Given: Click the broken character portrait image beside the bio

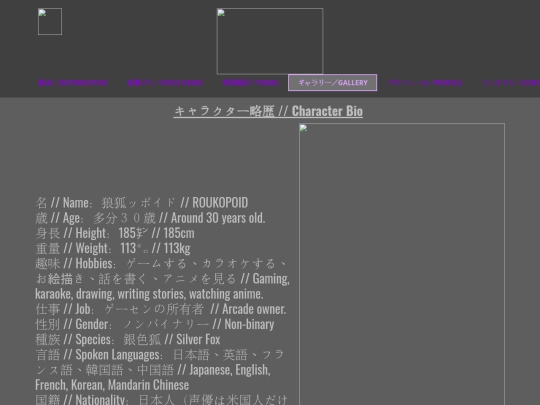Looking at the screenshot, I should (402, 264).
